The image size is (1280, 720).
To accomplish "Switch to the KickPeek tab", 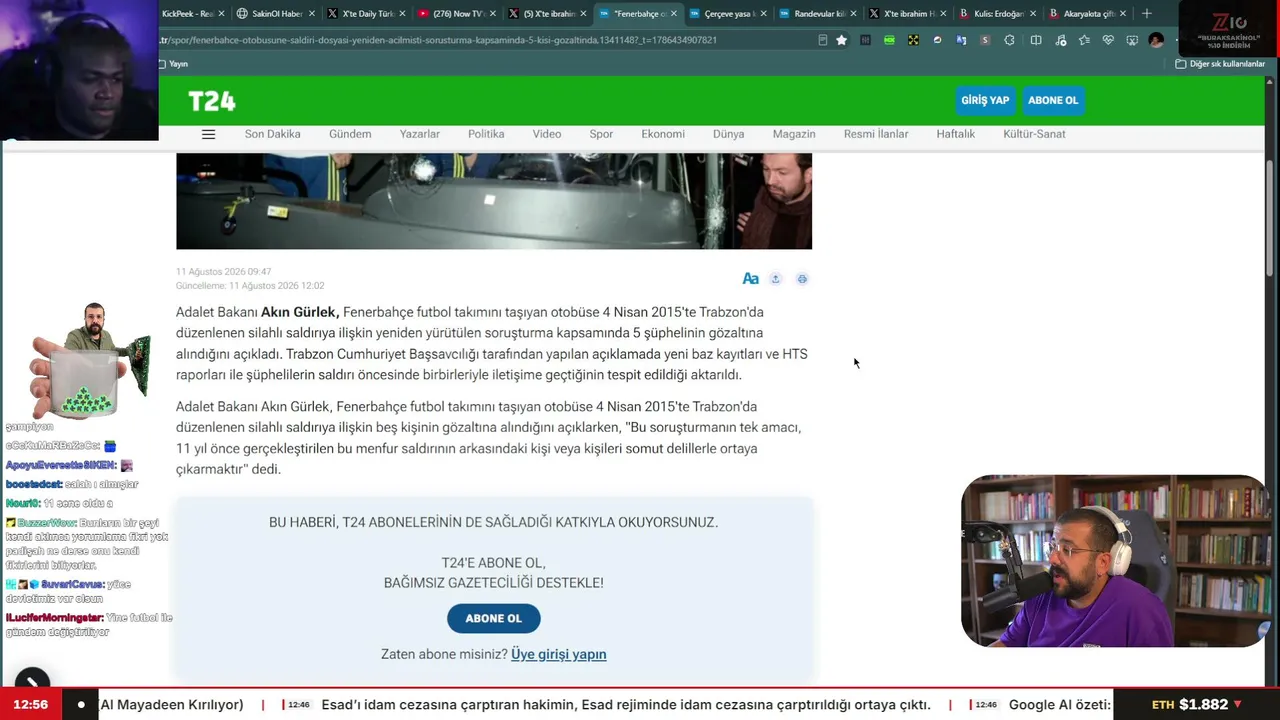I will (x=188, y=14).
